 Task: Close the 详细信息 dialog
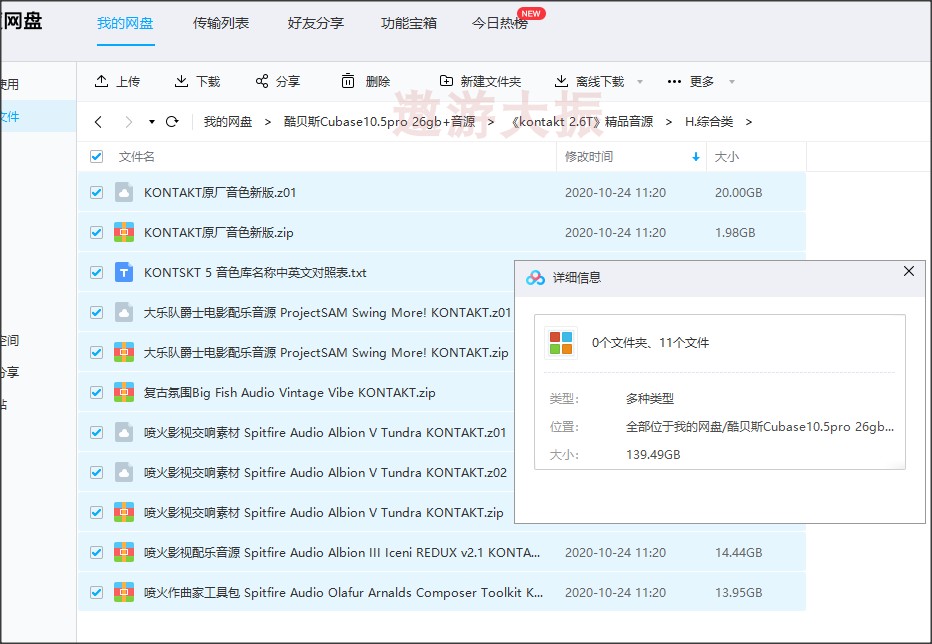(x=909, y=271)
